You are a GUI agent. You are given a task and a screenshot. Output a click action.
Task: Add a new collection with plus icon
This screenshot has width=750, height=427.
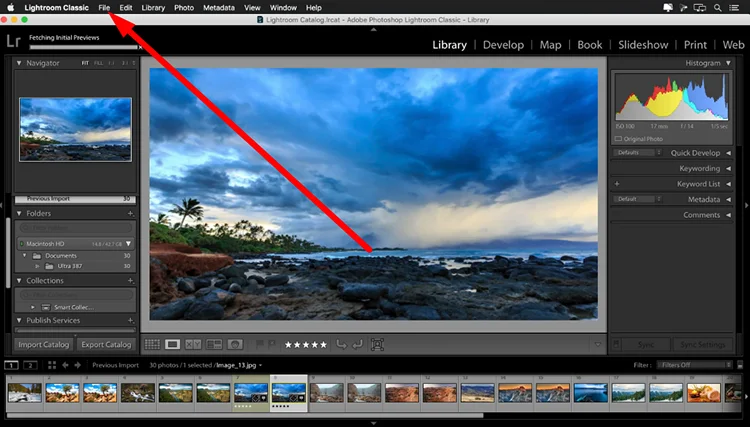131,280
